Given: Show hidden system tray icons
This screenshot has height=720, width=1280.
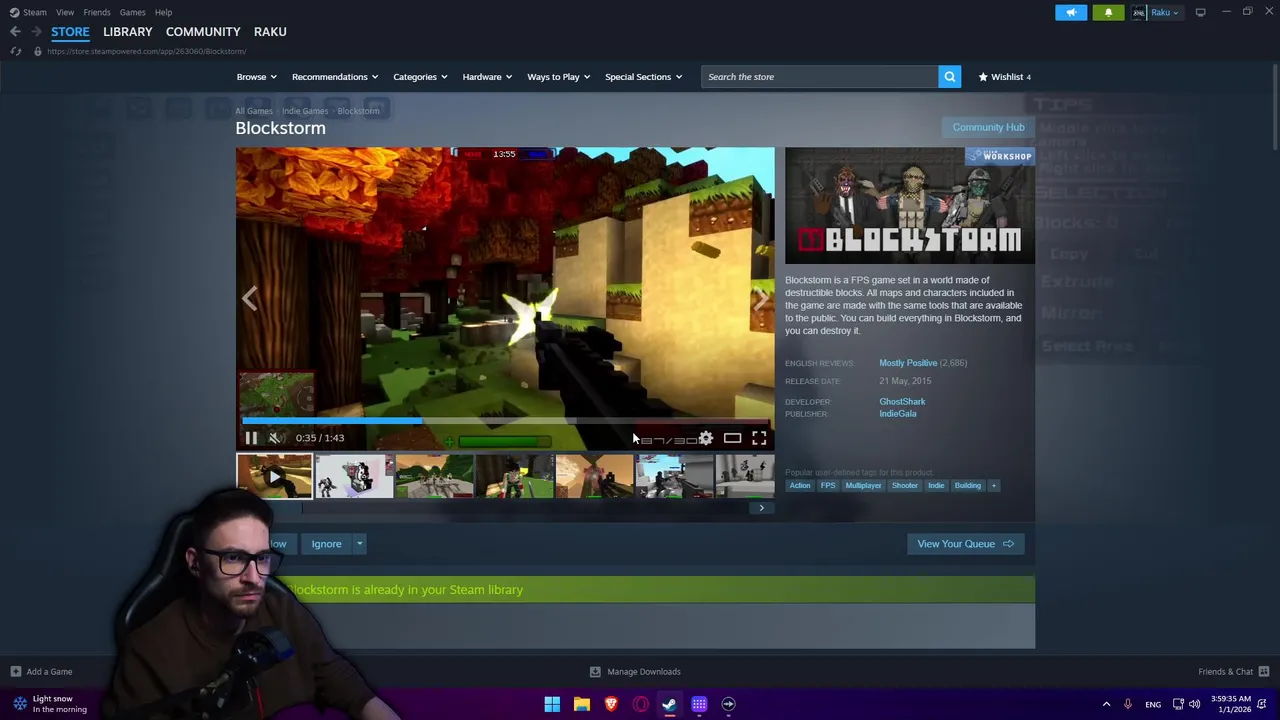Looking at the screenshot, I should click(1106, 704).
